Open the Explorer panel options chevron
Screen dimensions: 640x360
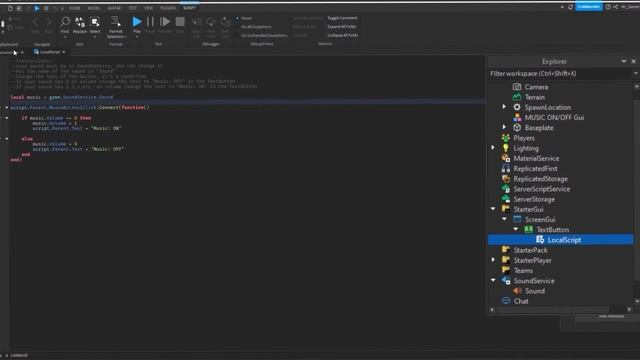point(624,61)
